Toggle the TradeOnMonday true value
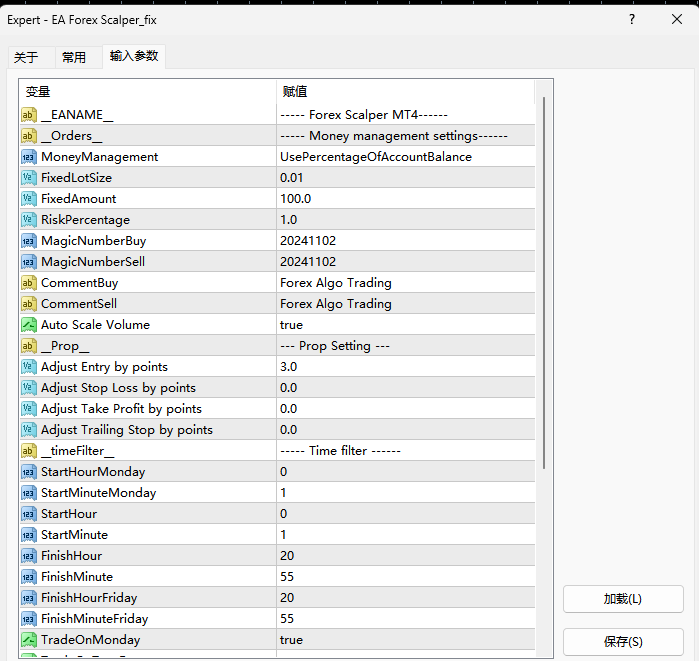Image resolution: width=699 pixels, height=661 pixels. (x=406, y=640)
